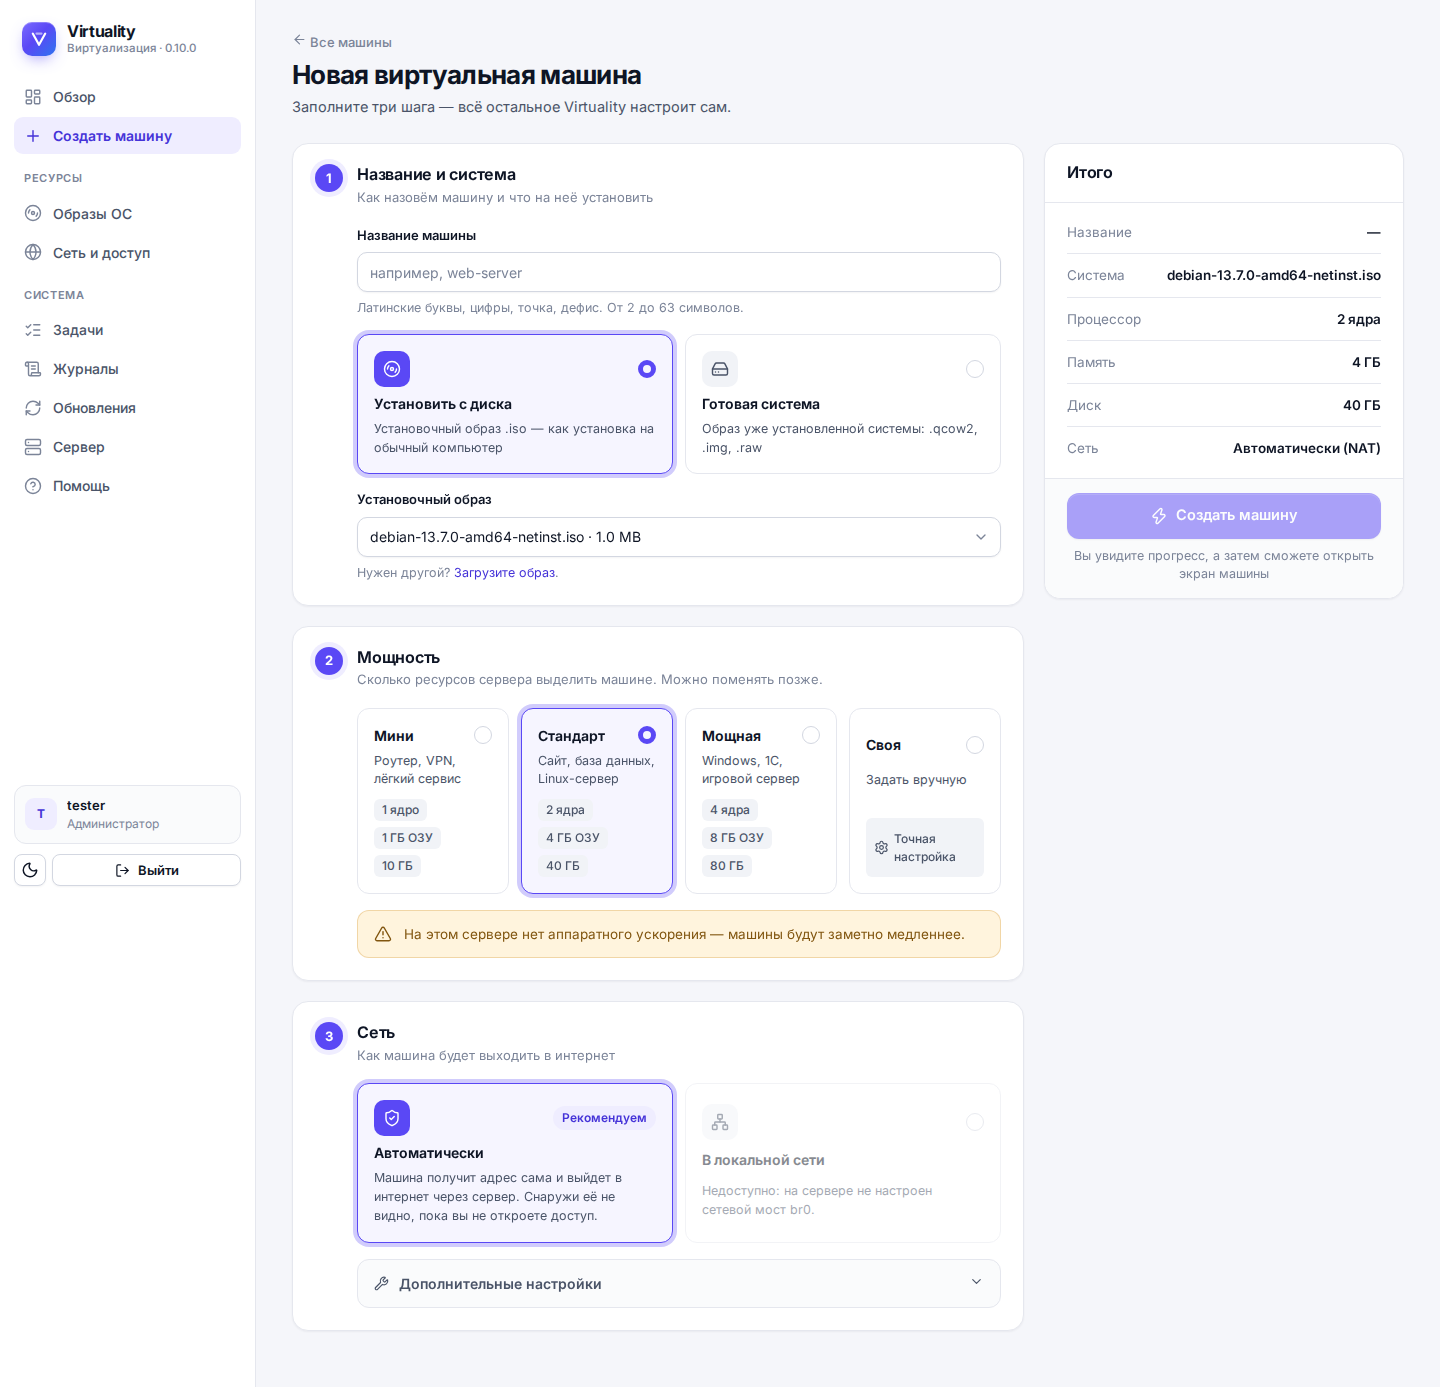This screenshot has width=1440, height=1387.
Task: Click the Задачи checklist icon
Action: 33,330
